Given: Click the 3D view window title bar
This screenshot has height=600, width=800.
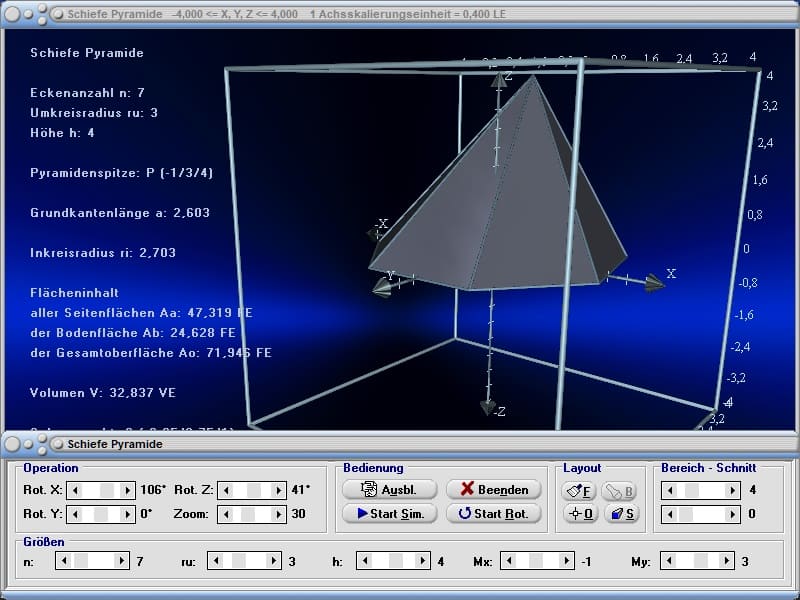Looking at the screenshot, I should click(x=400, y=14).
